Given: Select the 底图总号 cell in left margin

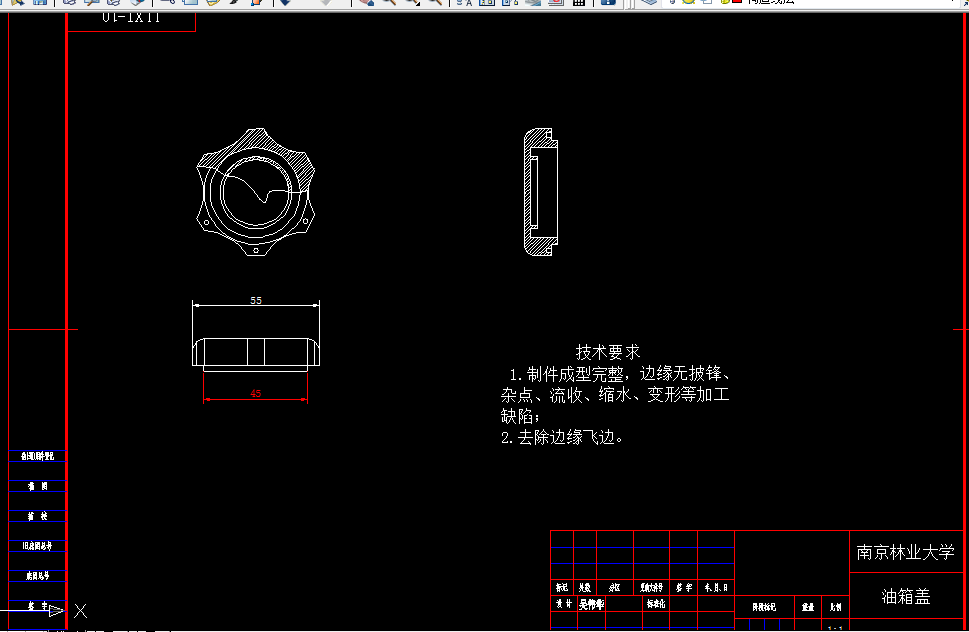Looking at the screenshot, I should click(x=38, y=576).
